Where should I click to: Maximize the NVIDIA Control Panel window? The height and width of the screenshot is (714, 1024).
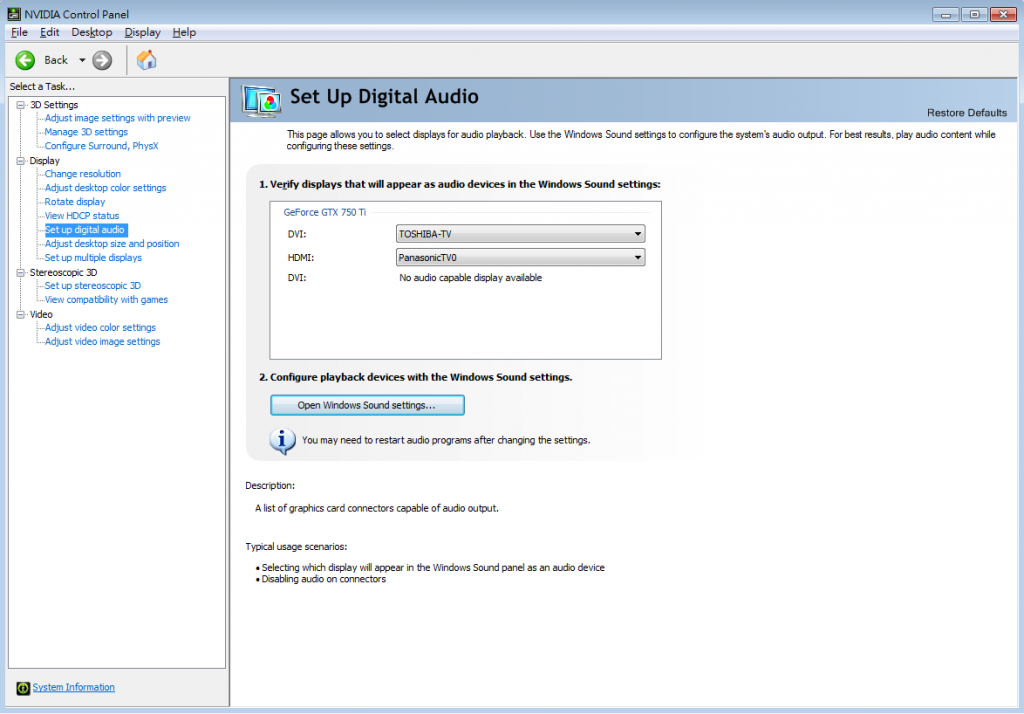pyautogui.click(x=974, y=14)
